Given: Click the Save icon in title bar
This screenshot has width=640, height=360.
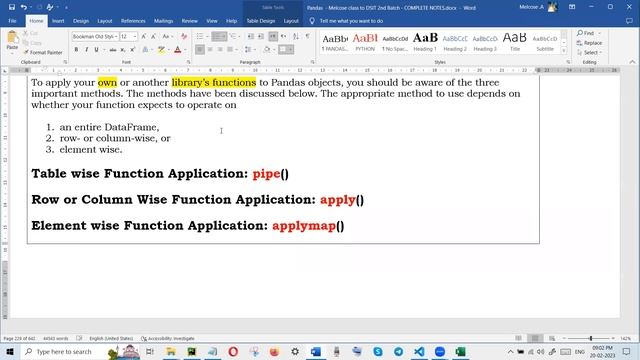Looking at the screenshot, I should pyautogui.click(x=11, y=7).
